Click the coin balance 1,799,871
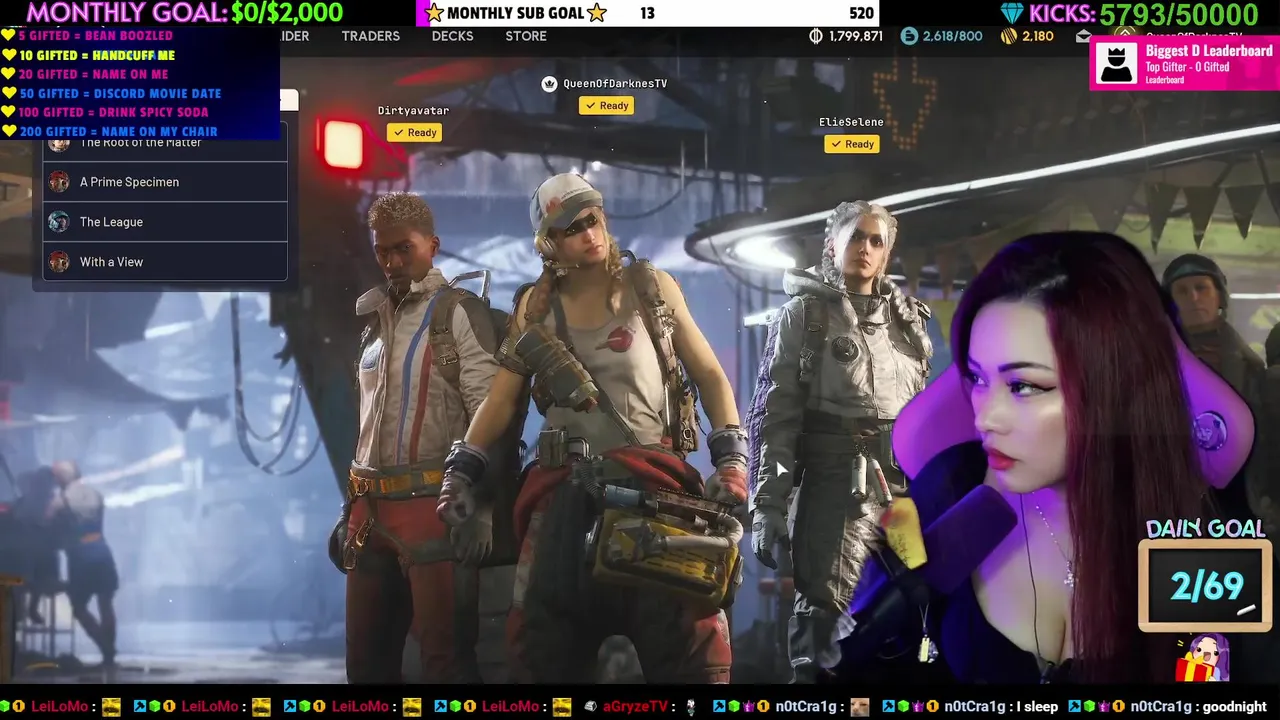Image resolution: width=1280 pixels, height=720 pixels. pos(855,36)
